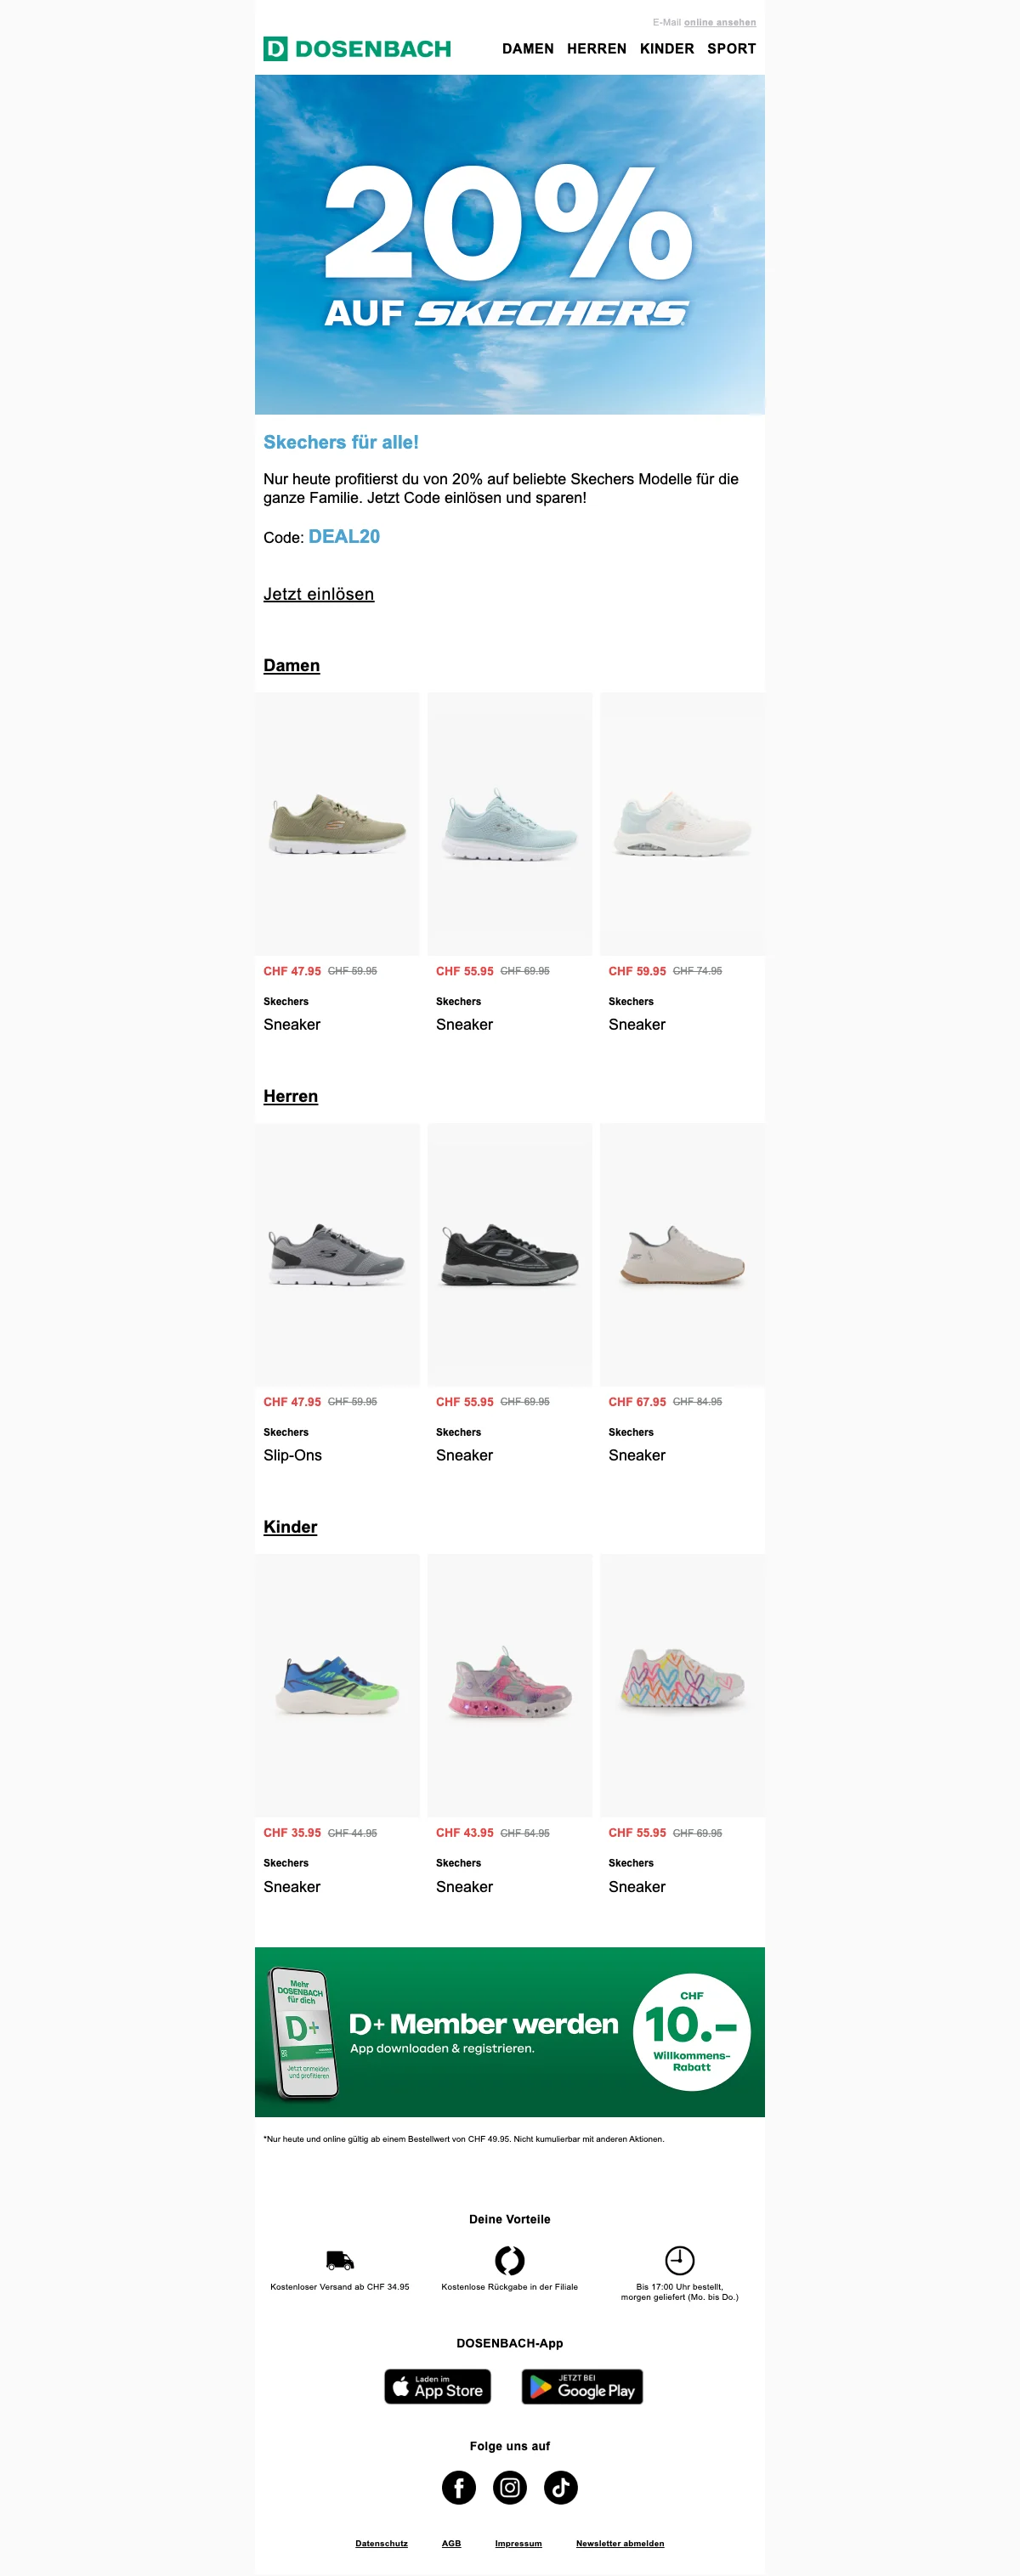Click the D+ Member werden banner
This screenshot has width=1020, height=2576.
tap(510, 2031)
